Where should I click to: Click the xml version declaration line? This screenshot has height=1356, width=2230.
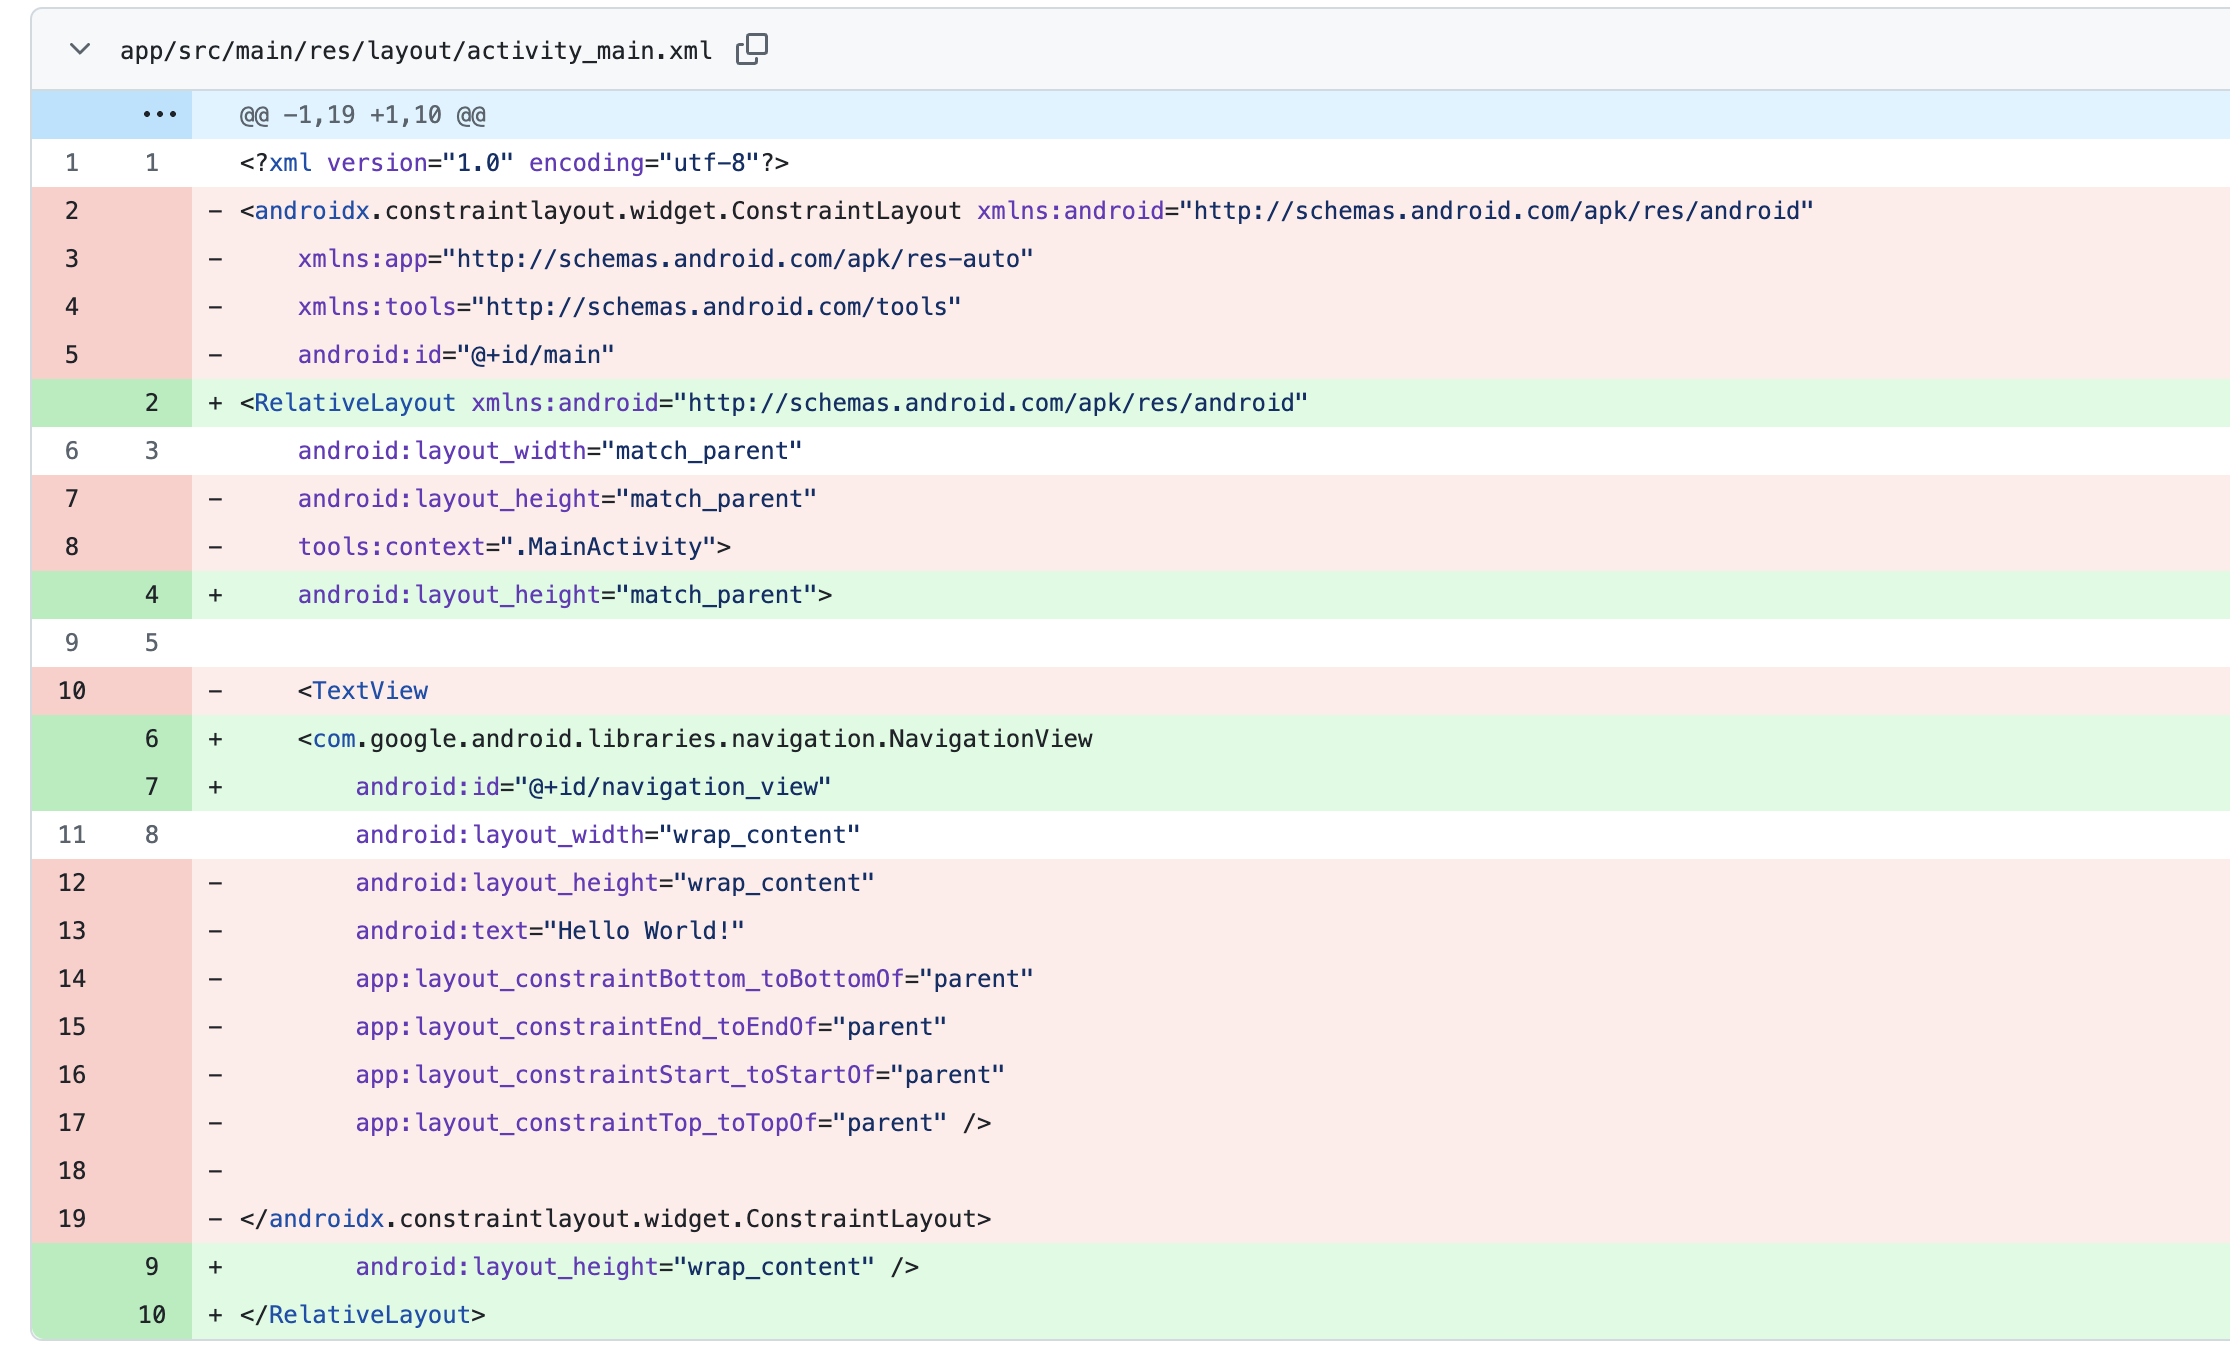pyautogui.click(x=514, y=163)
